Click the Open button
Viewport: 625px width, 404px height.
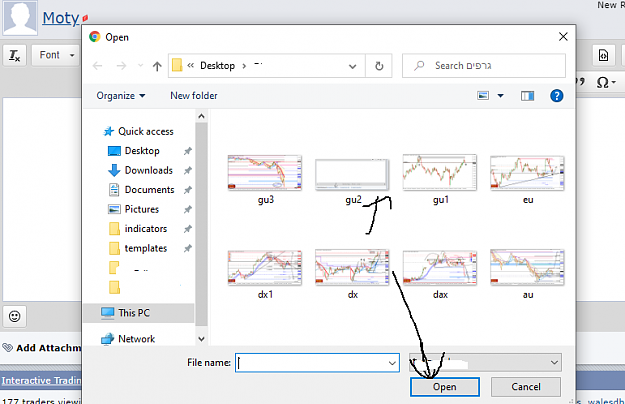444,387
